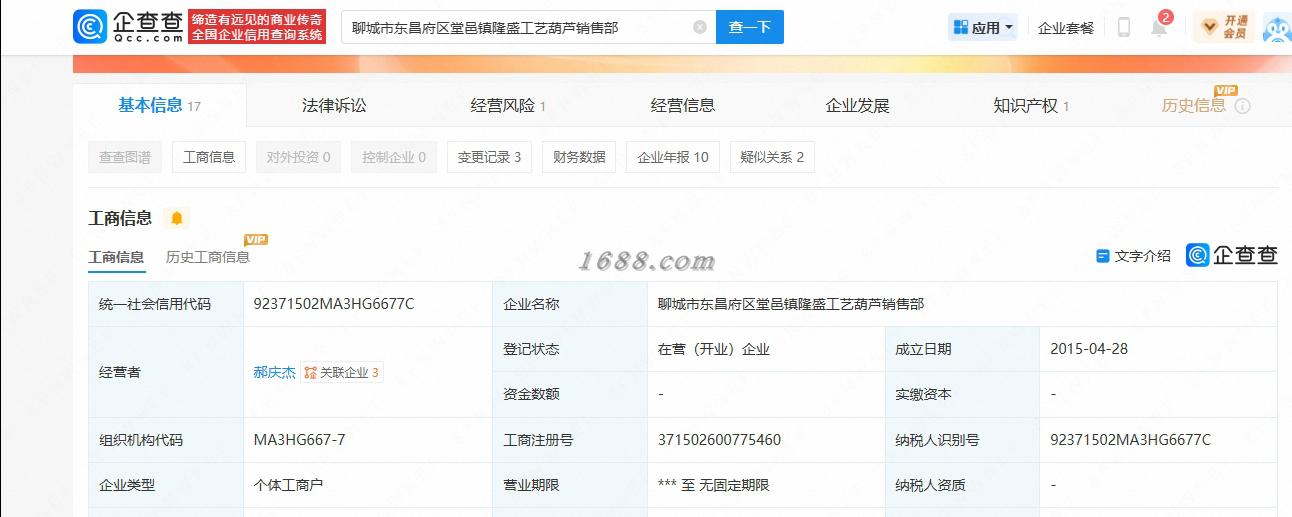Click the 查一下 search button
Image resolution: width=1292 pixels, height=517 pixels.
pyautogui.click(x=750, y=27)
